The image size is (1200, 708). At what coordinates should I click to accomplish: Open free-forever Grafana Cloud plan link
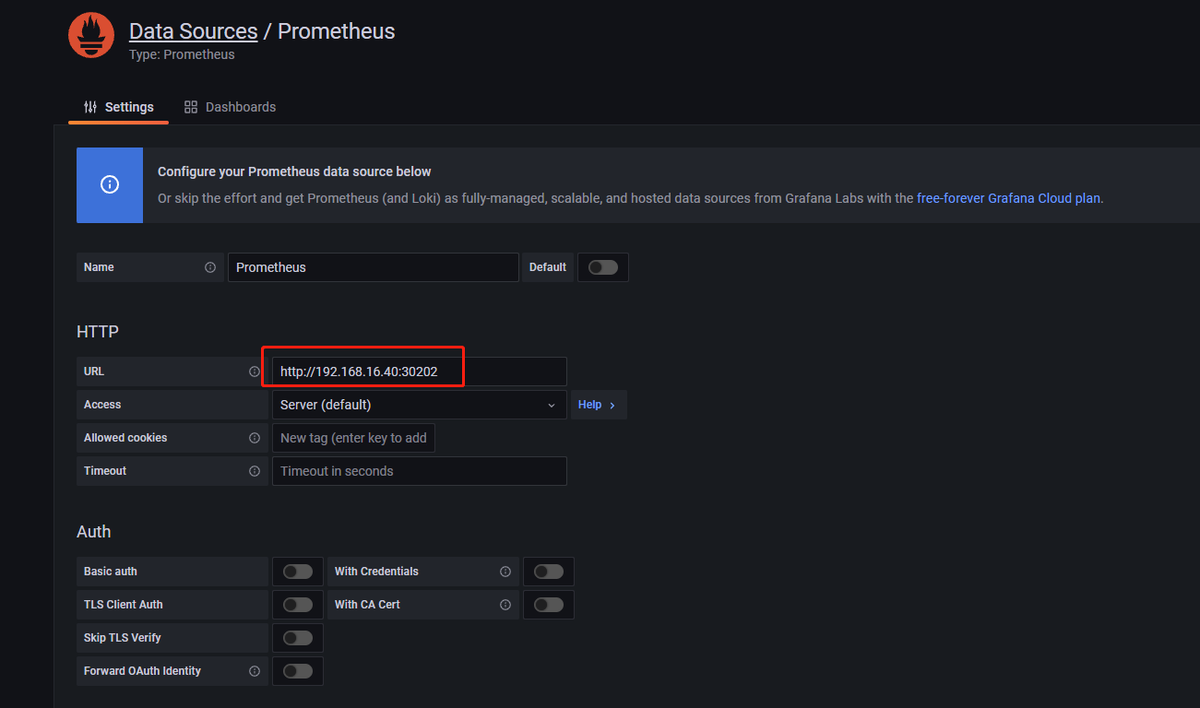[x=1008, y=198]
